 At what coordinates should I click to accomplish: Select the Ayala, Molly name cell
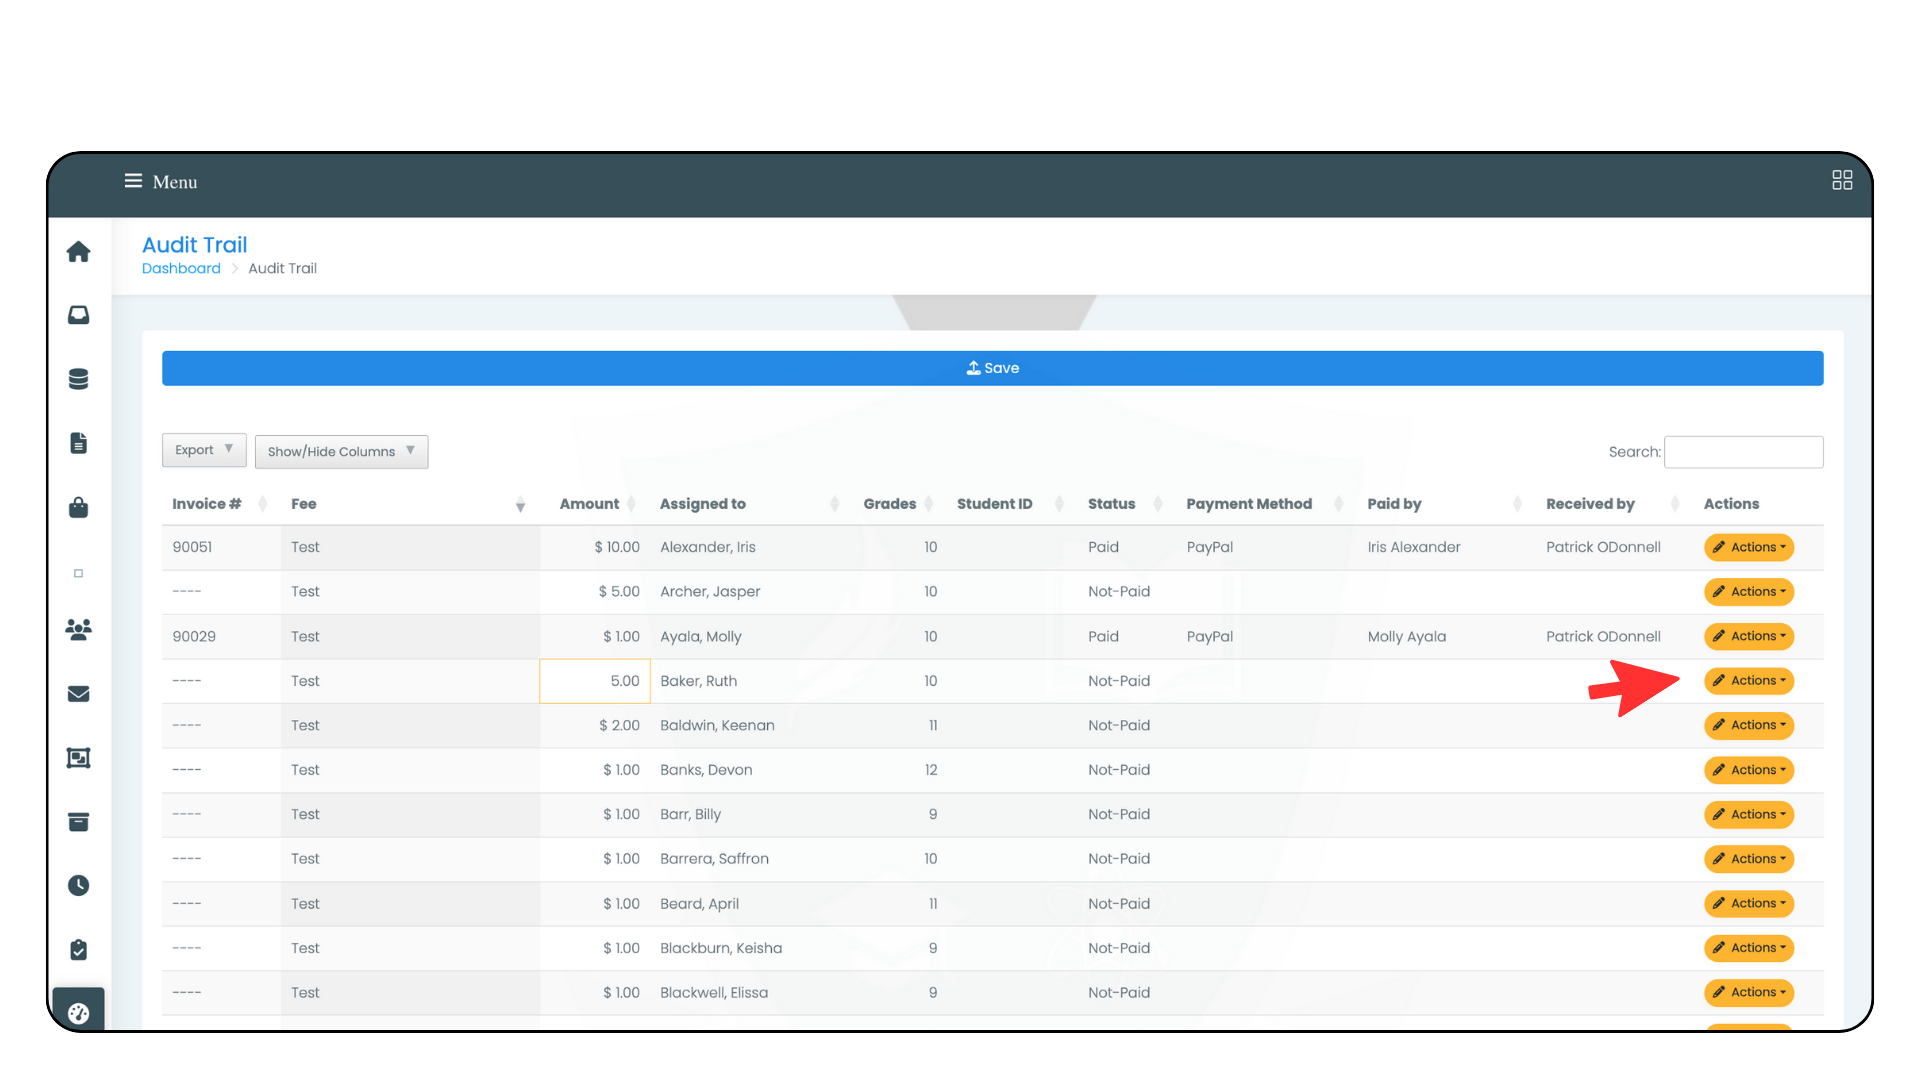[701, 636]
